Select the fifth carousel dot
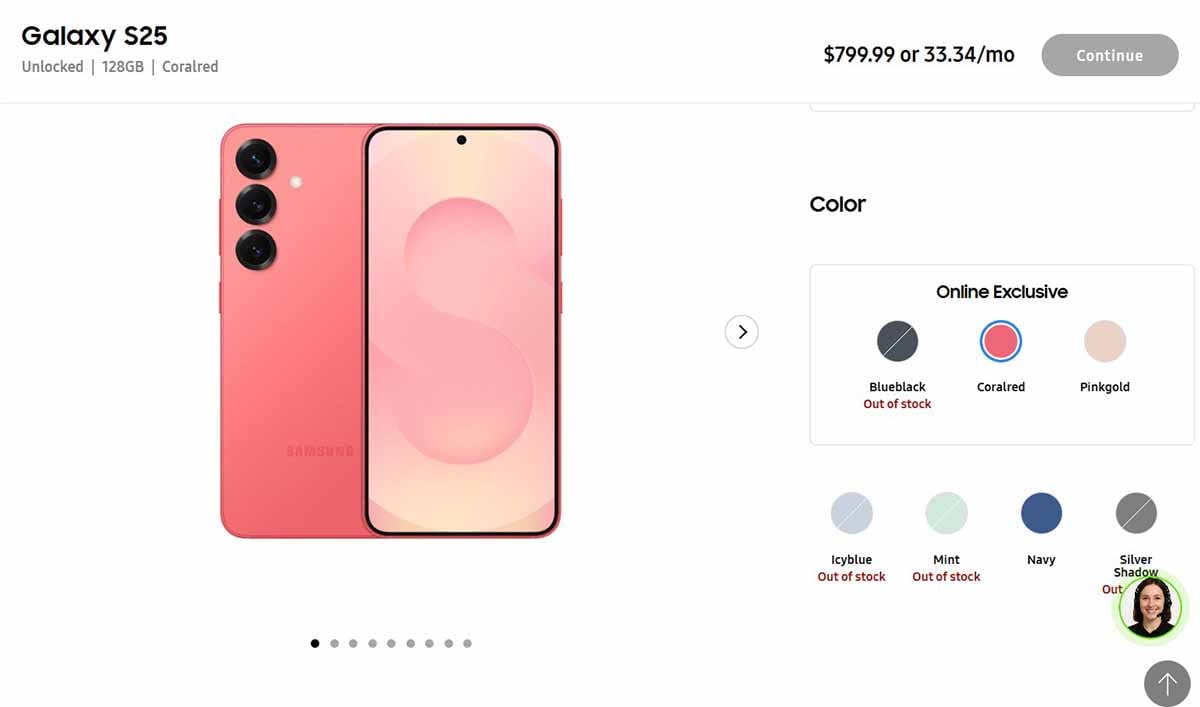 [391, 643]
